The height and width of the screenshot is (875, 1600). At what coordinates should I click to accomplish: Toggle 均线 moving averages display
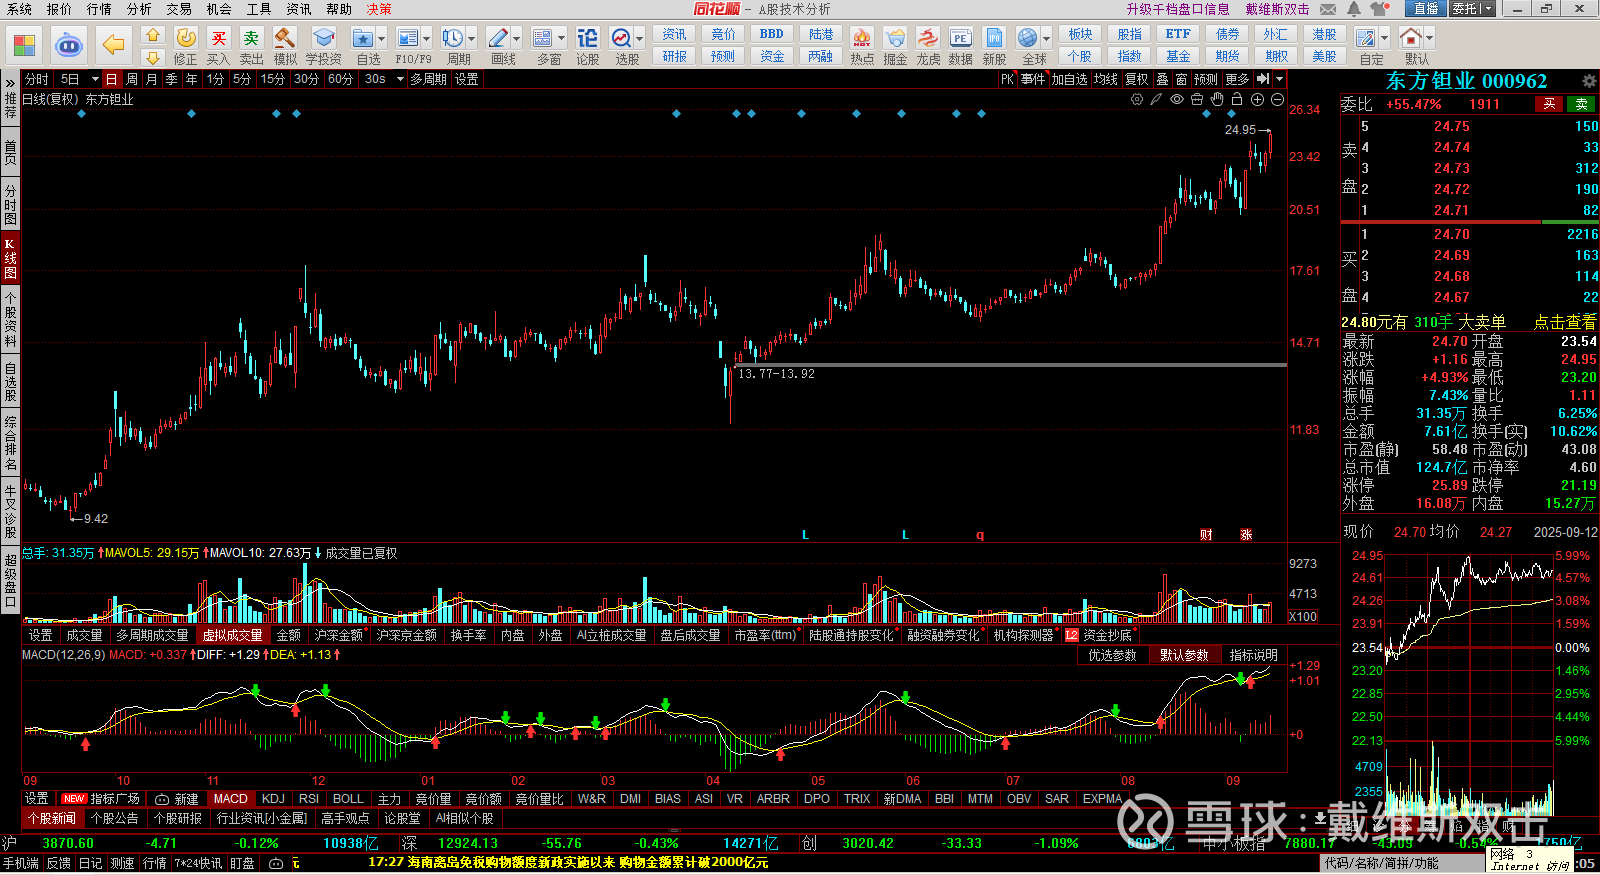pos(1105,79)
